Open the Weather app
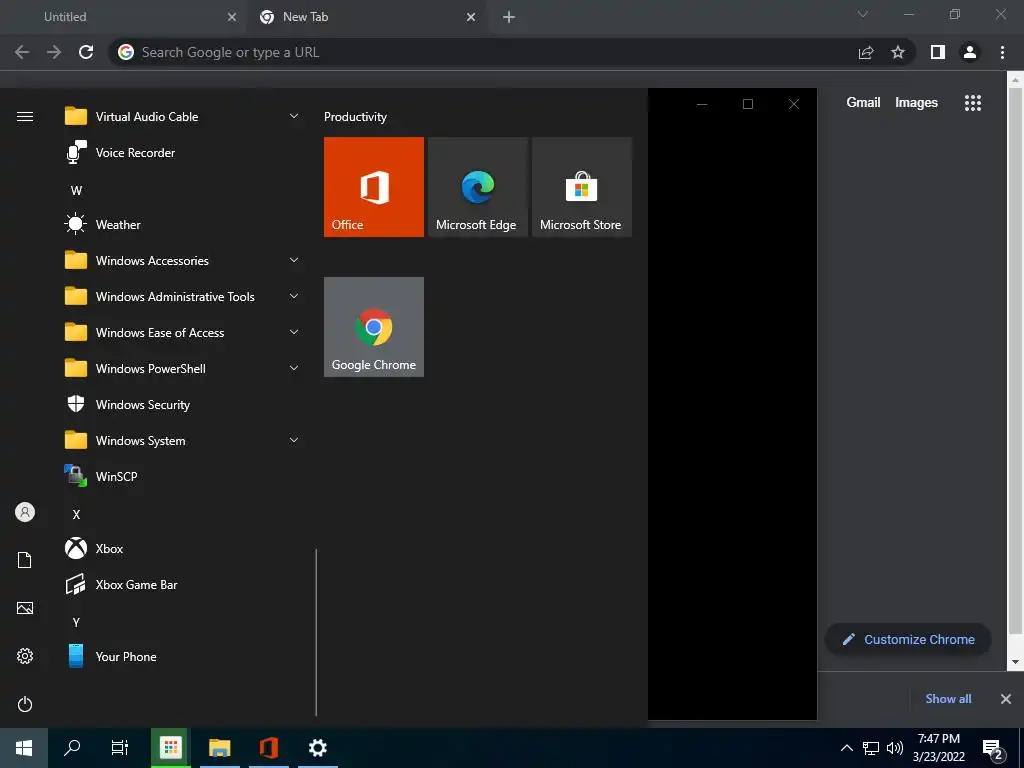The width and height of the screenshot is (1024, 768). (x=183, y=225)
